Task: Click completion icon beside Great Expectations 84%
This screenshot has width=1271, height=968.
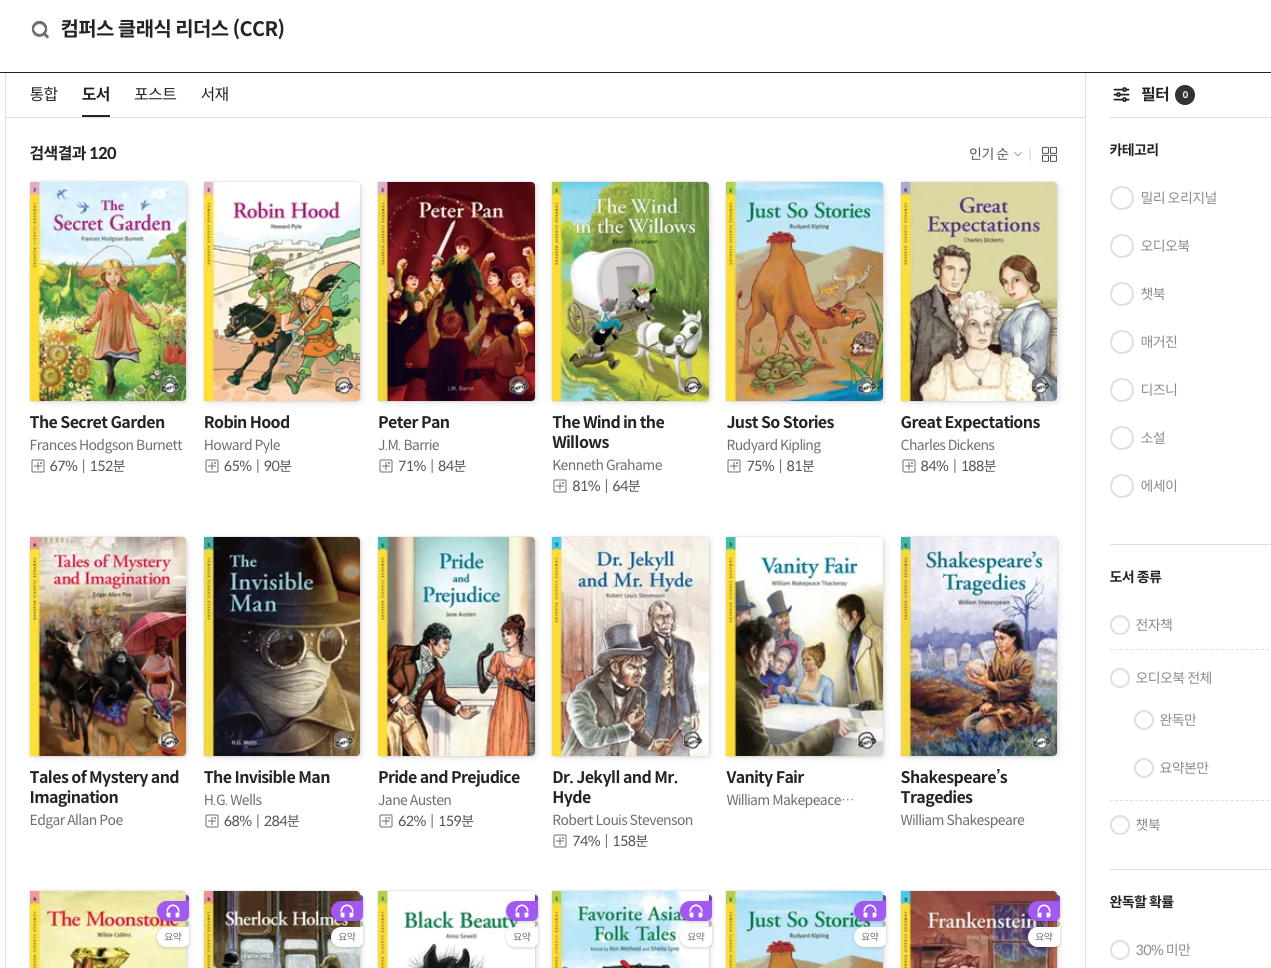Action: [909, 466]
